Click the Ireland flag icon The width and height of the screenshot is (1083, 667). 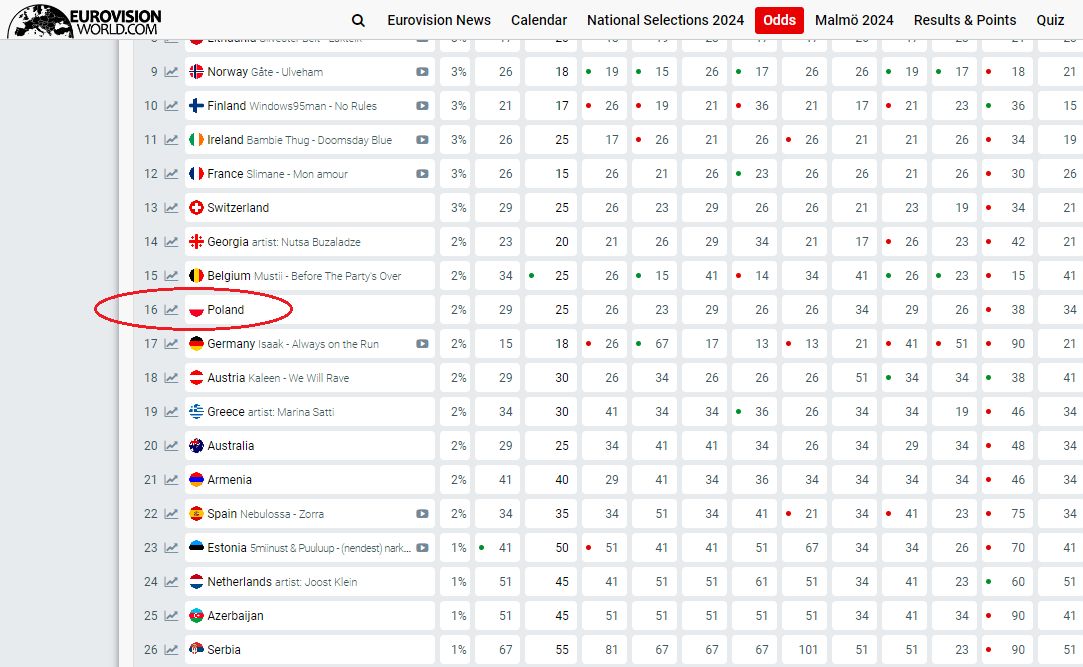197,140
